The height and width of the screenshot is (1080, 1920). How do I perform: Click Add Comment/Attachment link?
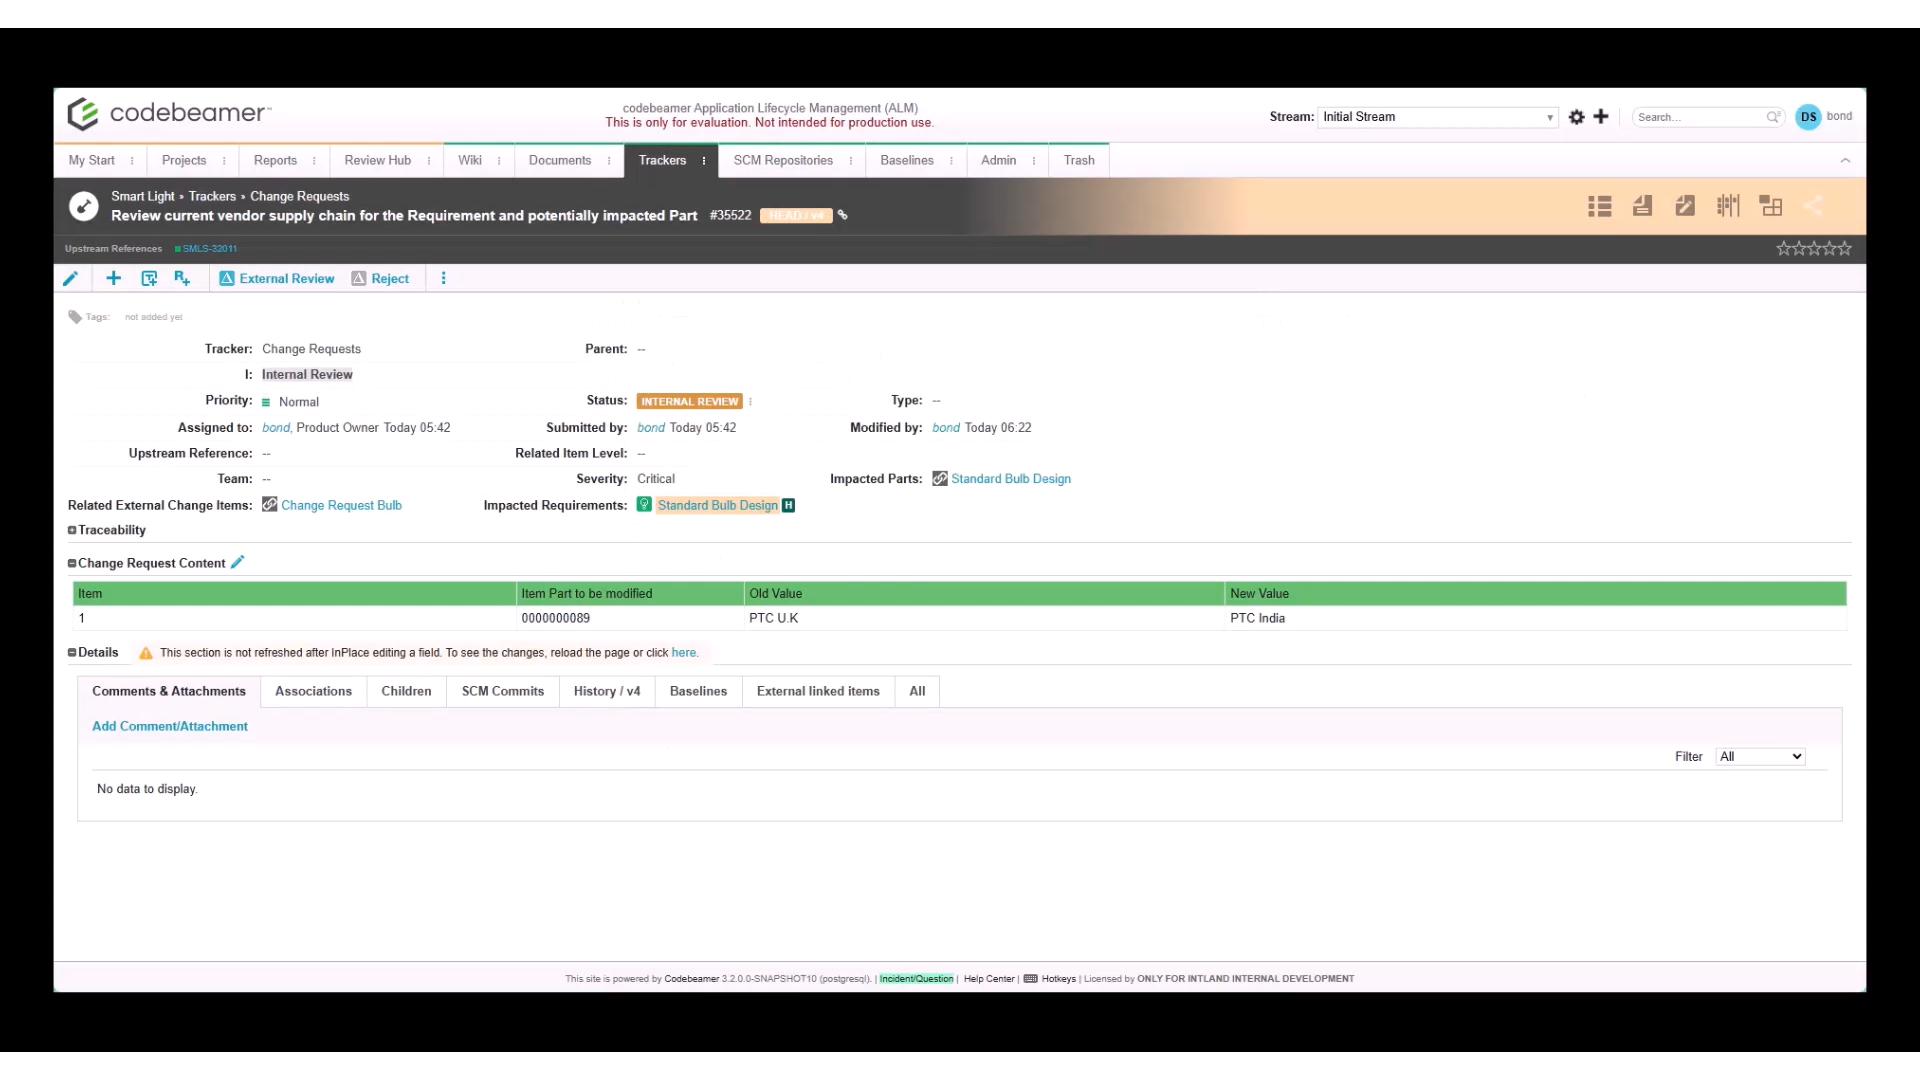(x=170, y=727)
